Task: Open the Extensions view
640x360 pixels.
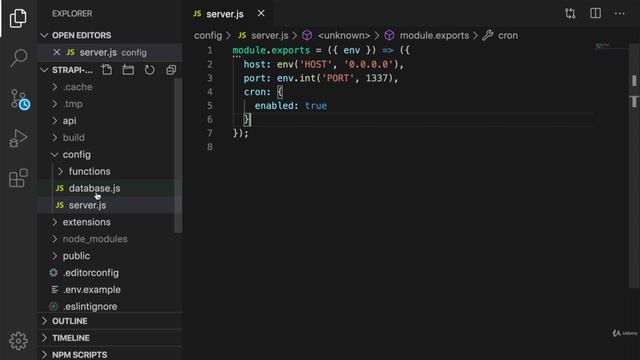Action: (18, 178)
